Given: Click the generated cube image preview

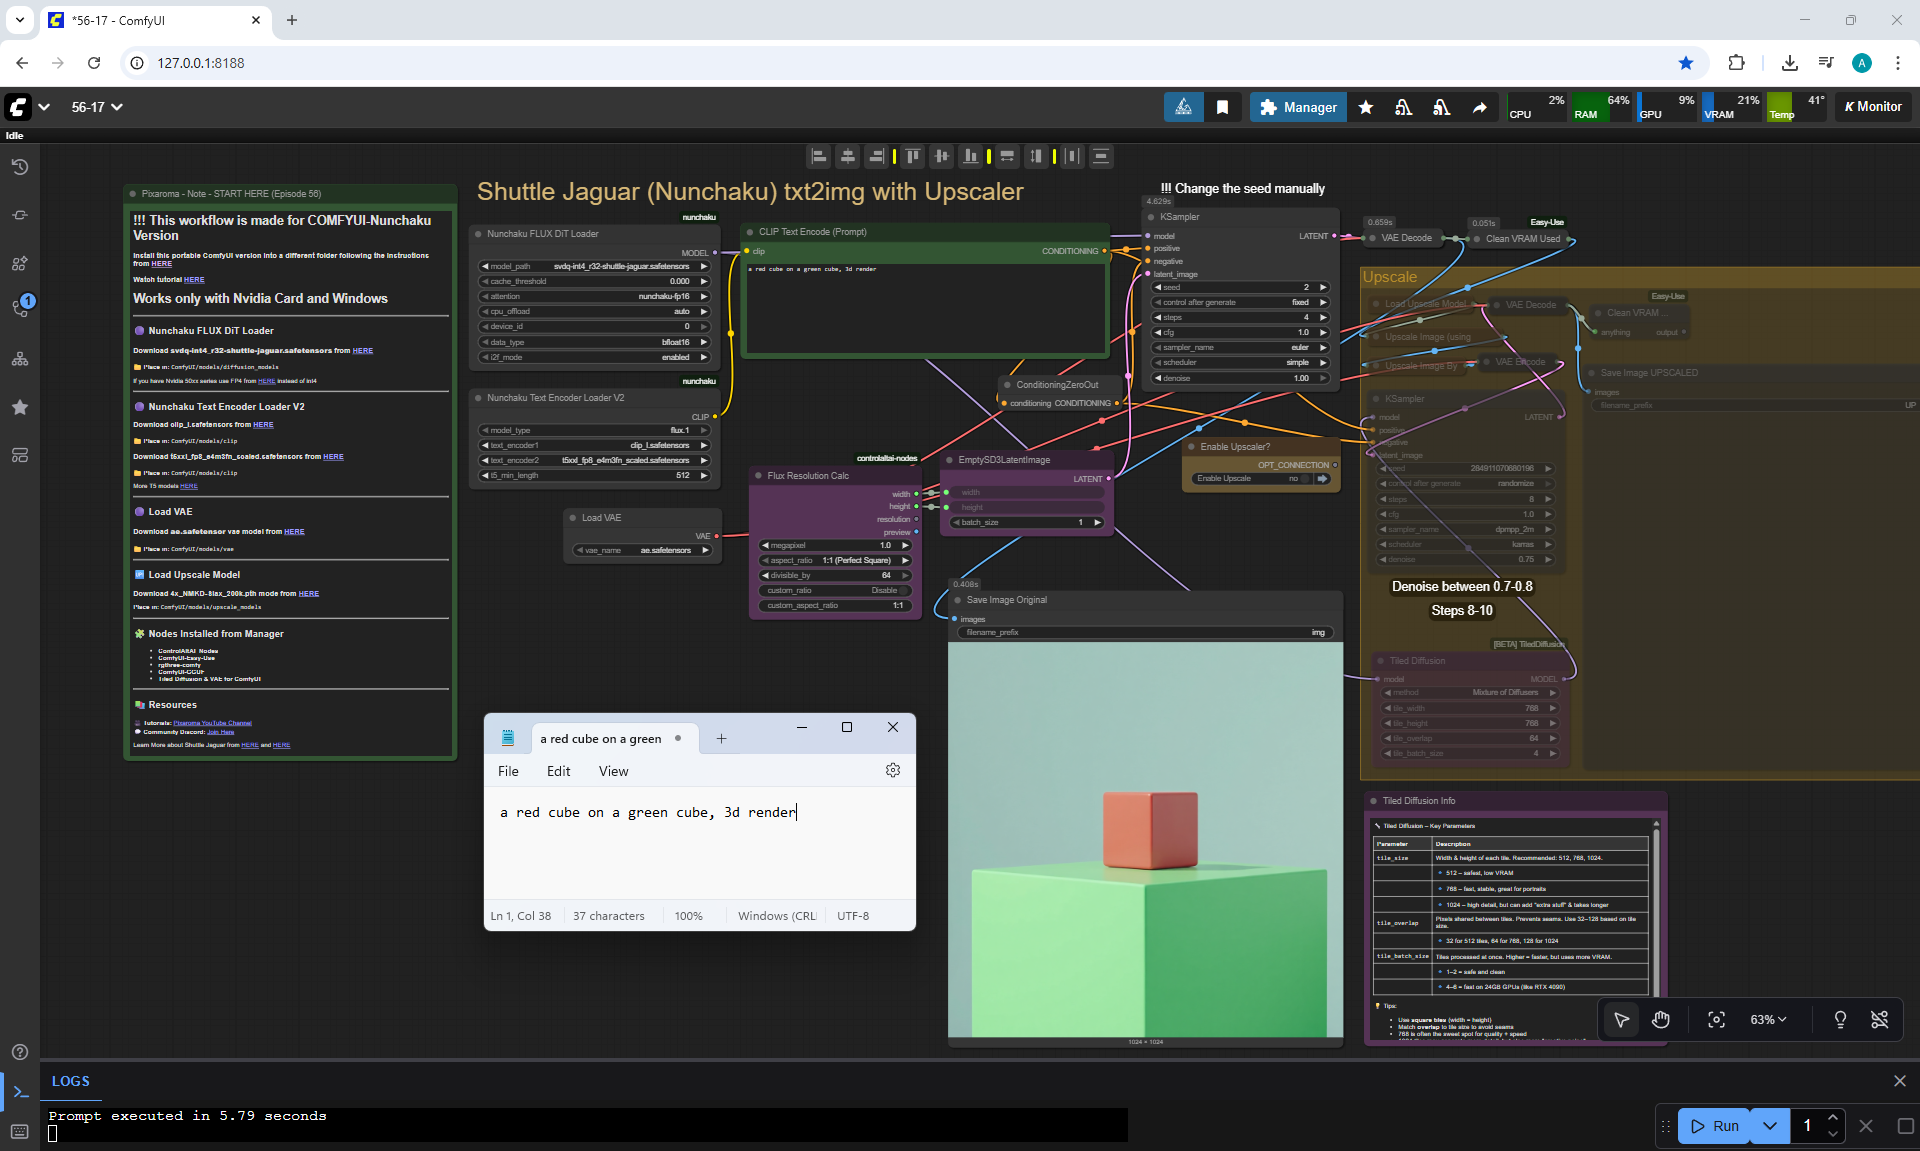Looking at the screenshot, I should pyautogui.click(x=1145, y=840).
